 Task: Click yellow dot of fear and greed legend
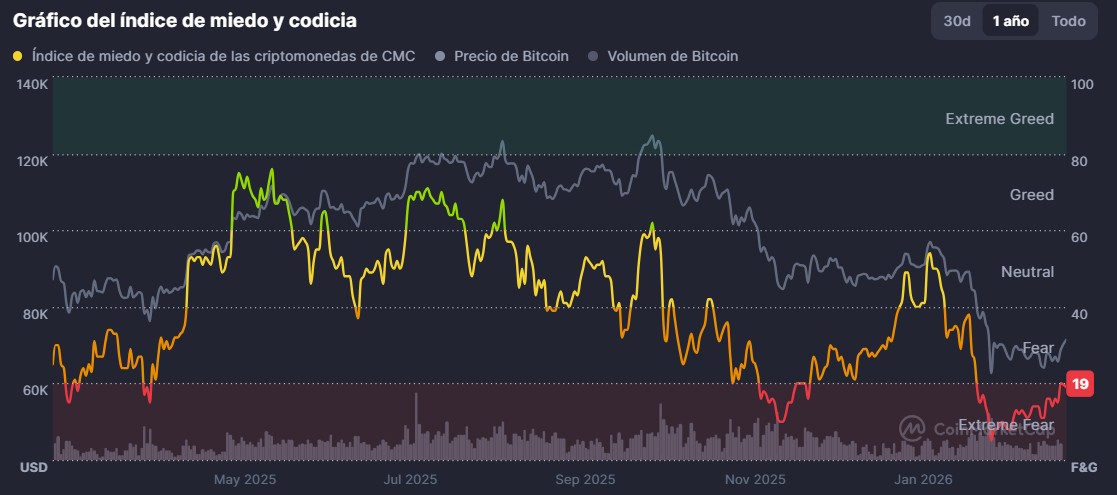tap(18, 57)
